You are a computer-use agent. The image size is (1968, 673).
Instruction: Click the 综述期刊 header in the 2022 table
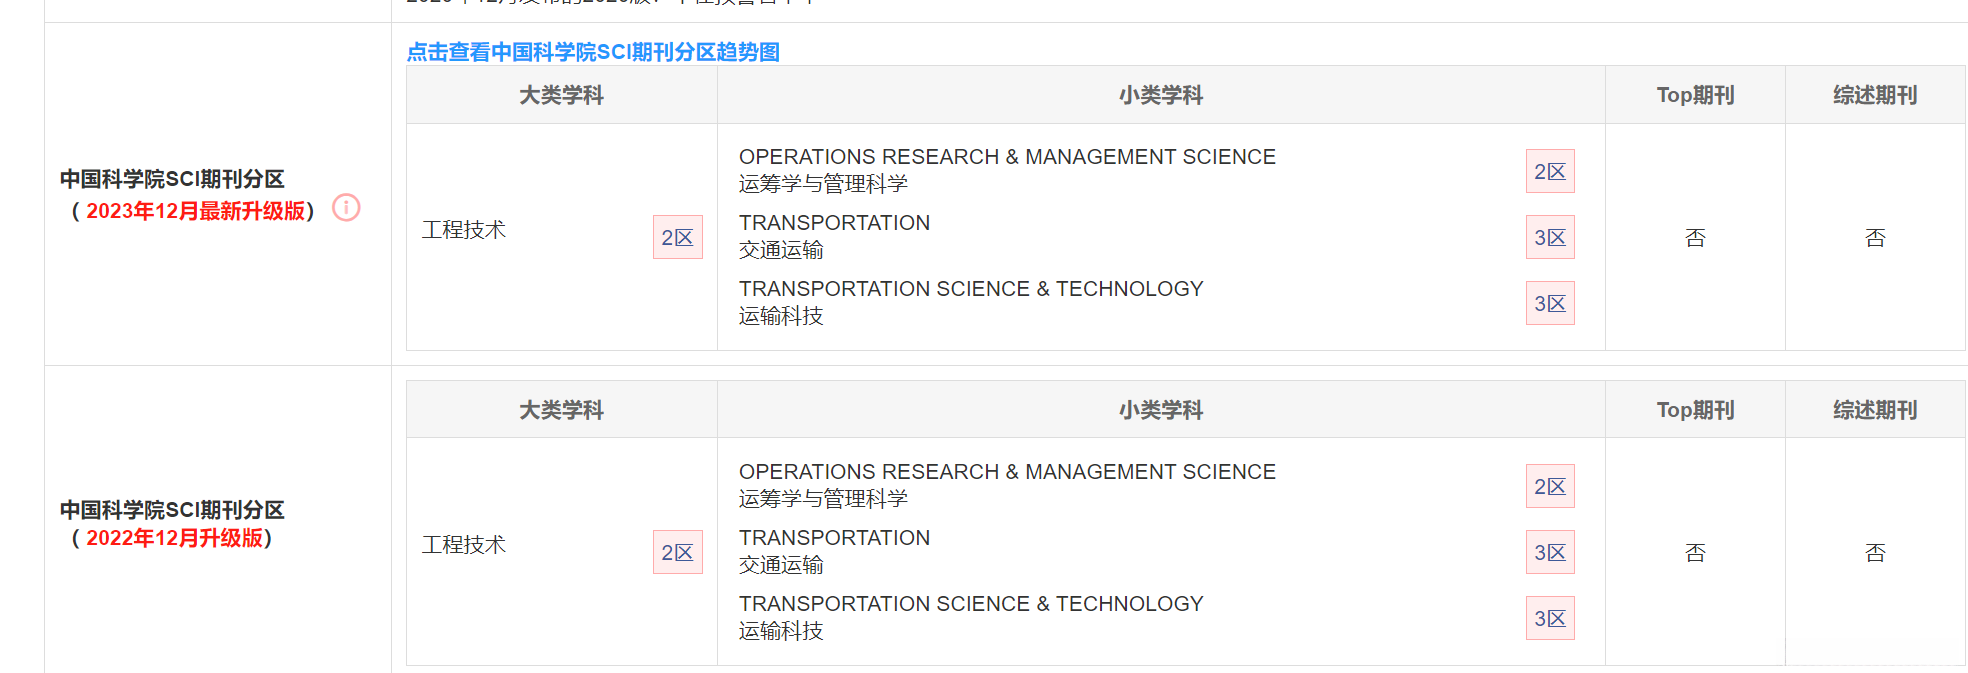click(1875, 410)
